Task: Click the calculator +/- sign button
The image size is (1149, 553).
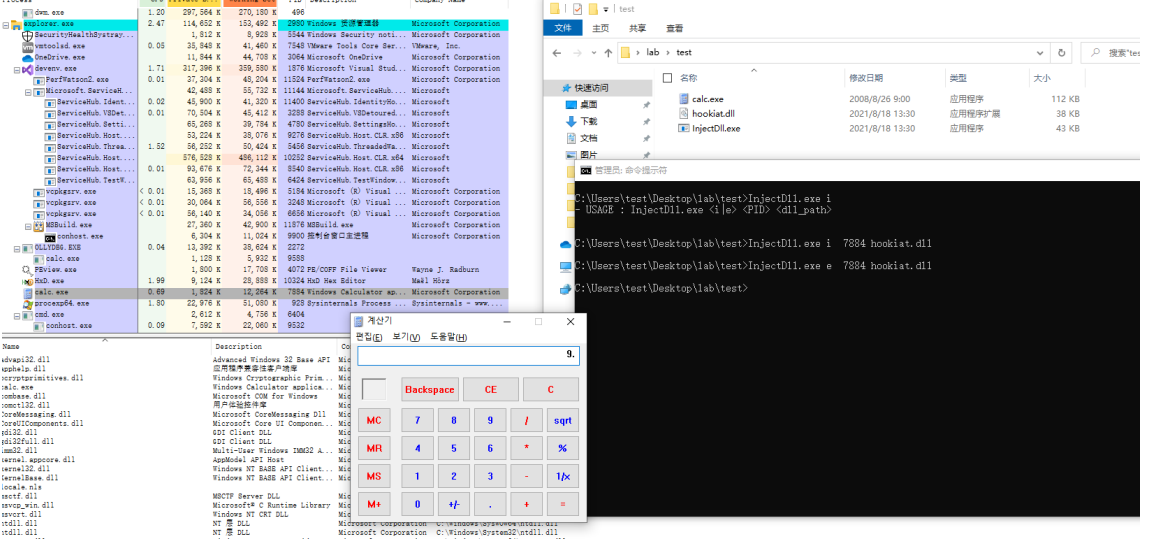Action: coord(454,504)
